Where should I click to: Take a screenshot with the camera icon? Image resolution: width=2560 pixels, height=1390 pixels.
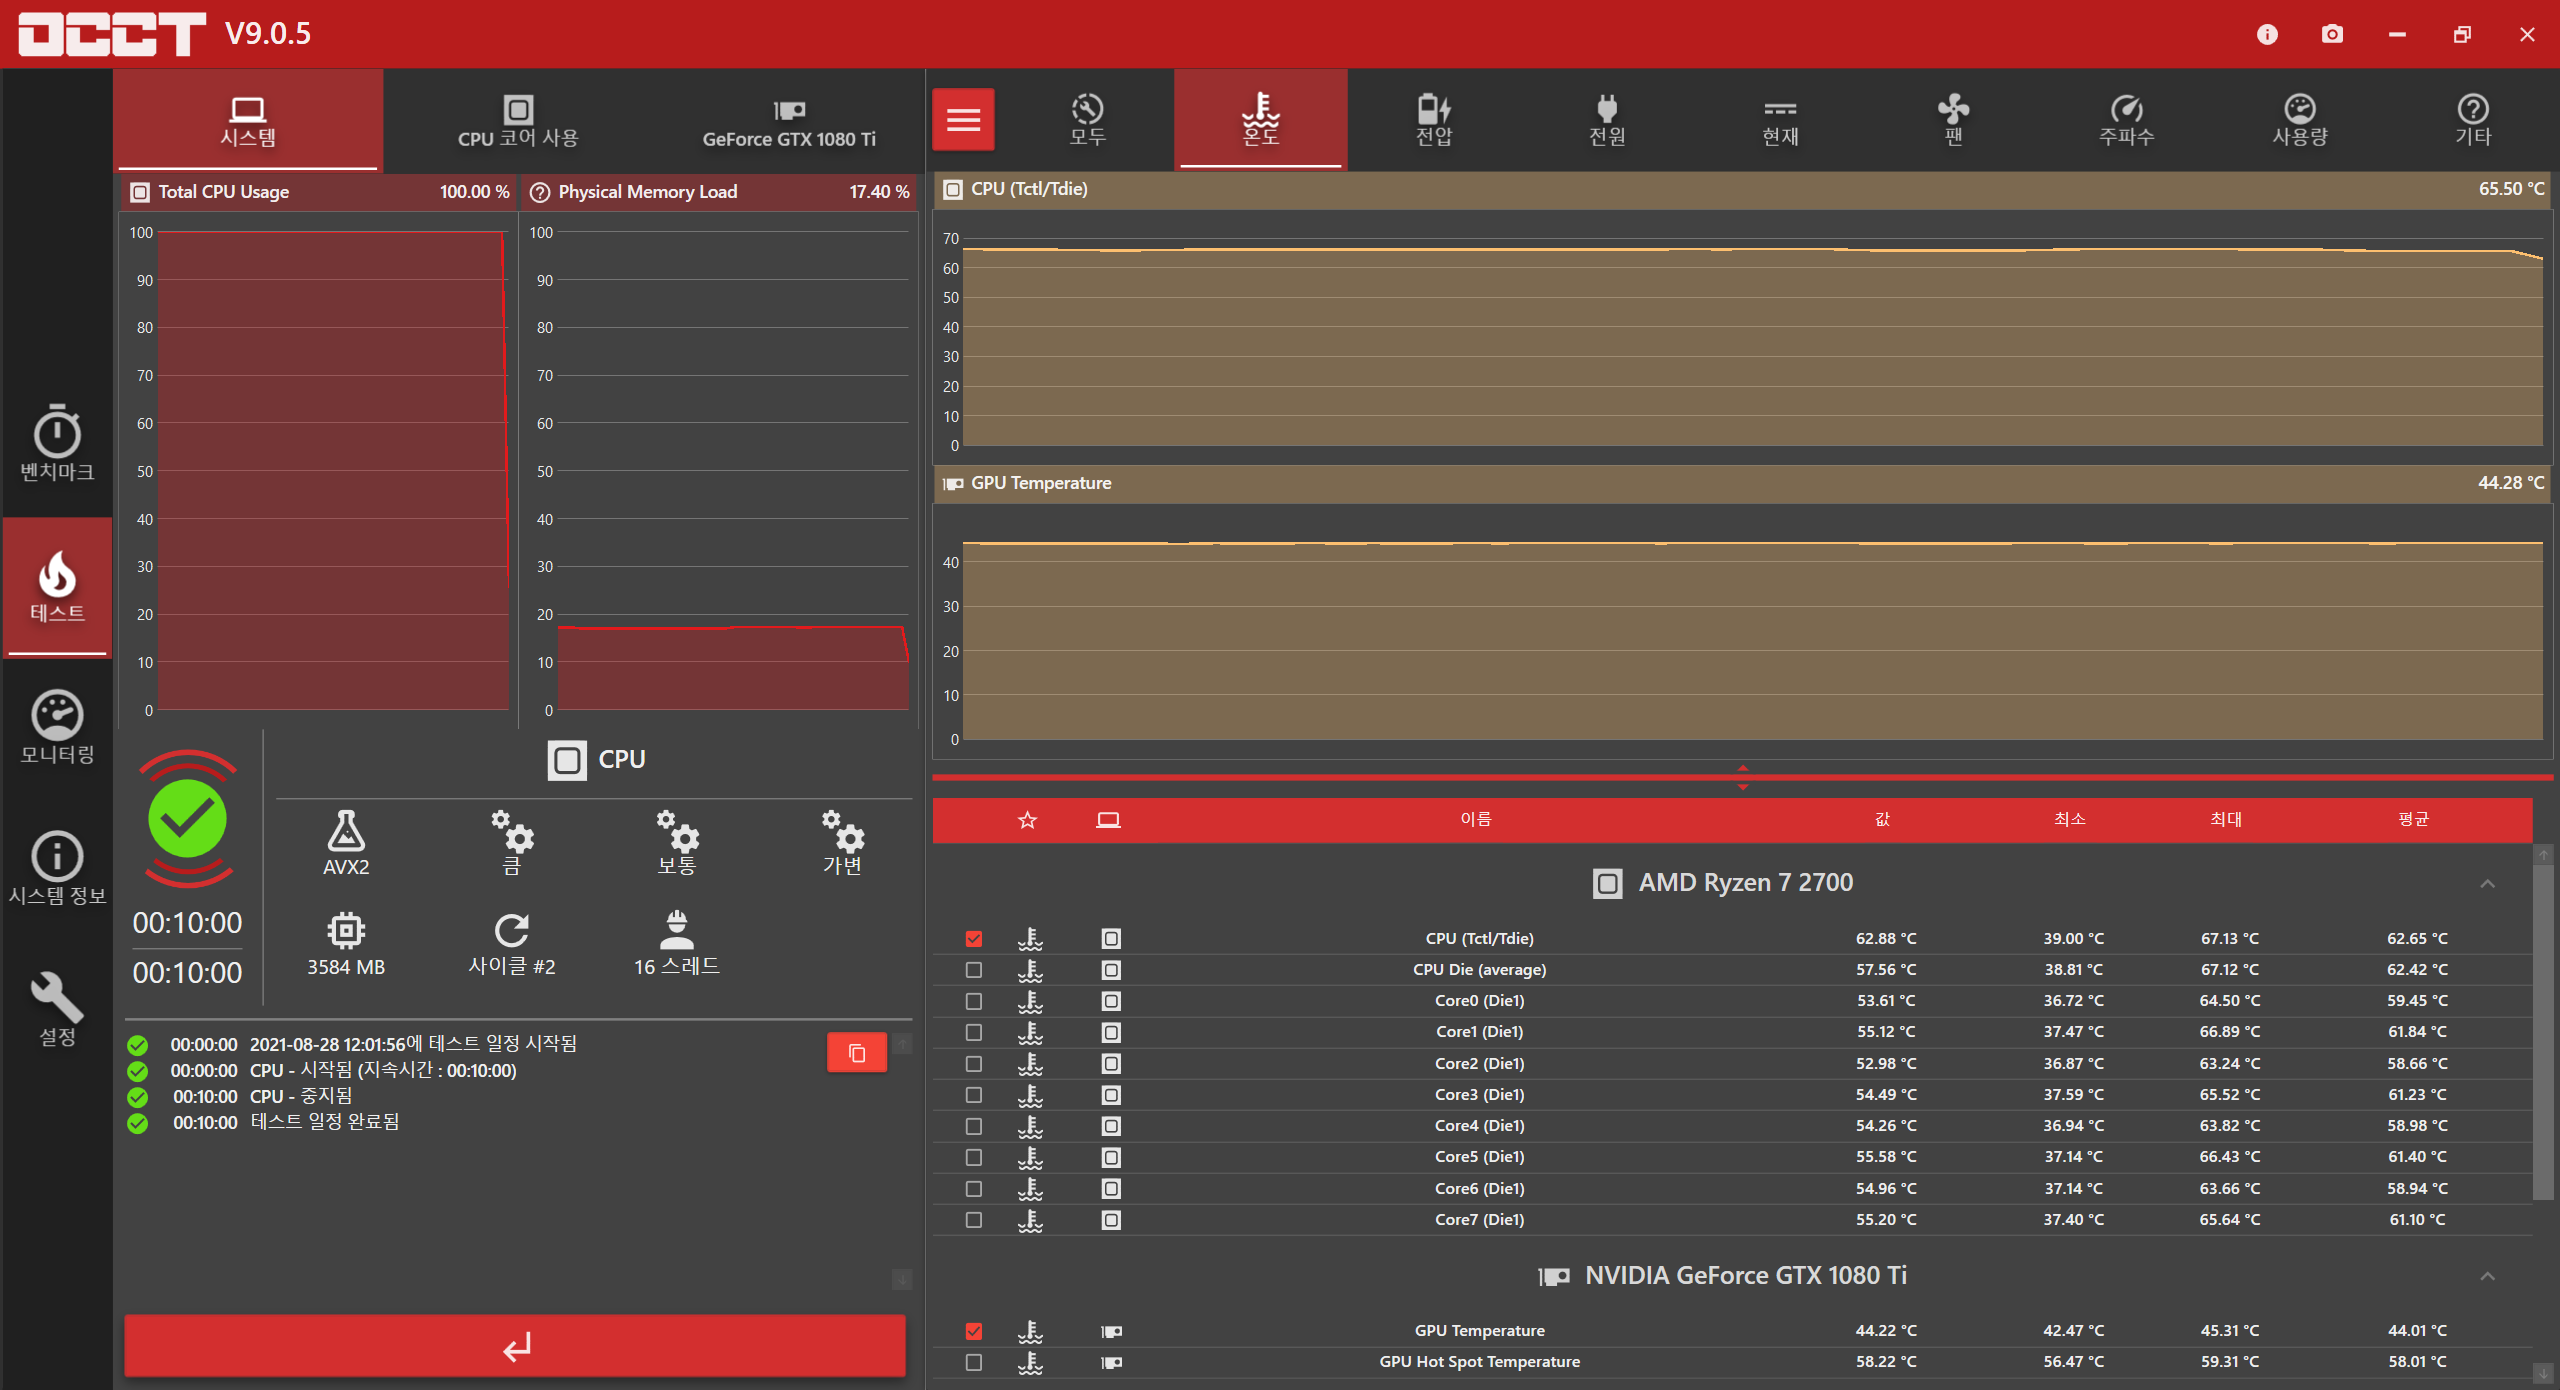click(x=2332, y=34)
